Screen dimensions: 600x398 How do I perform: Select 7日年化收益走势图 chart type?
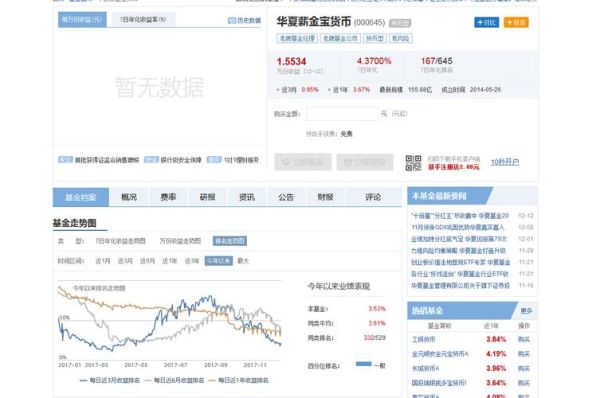click(120, 241)
